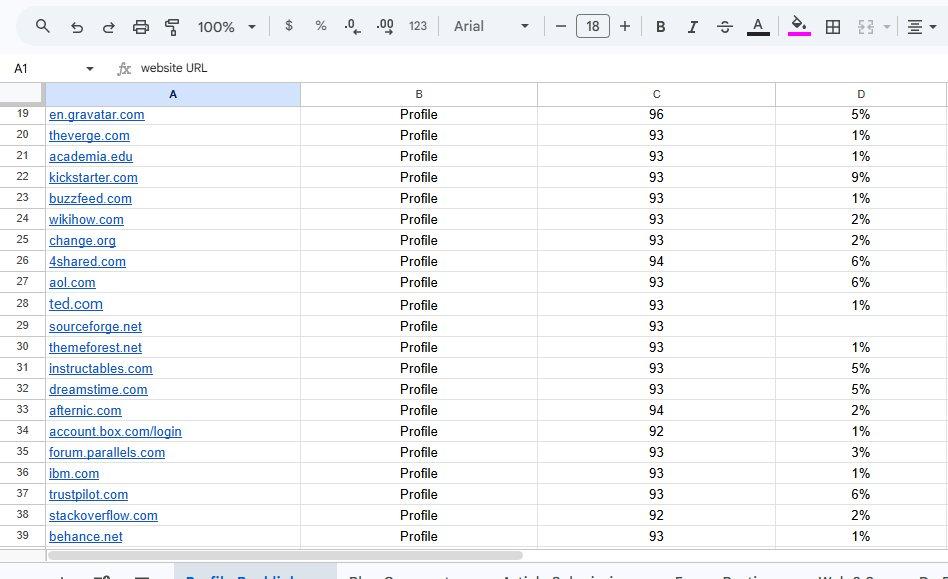Open the zoom 100% dropdown
The image size is (948, 579).
tap(227, 27)
